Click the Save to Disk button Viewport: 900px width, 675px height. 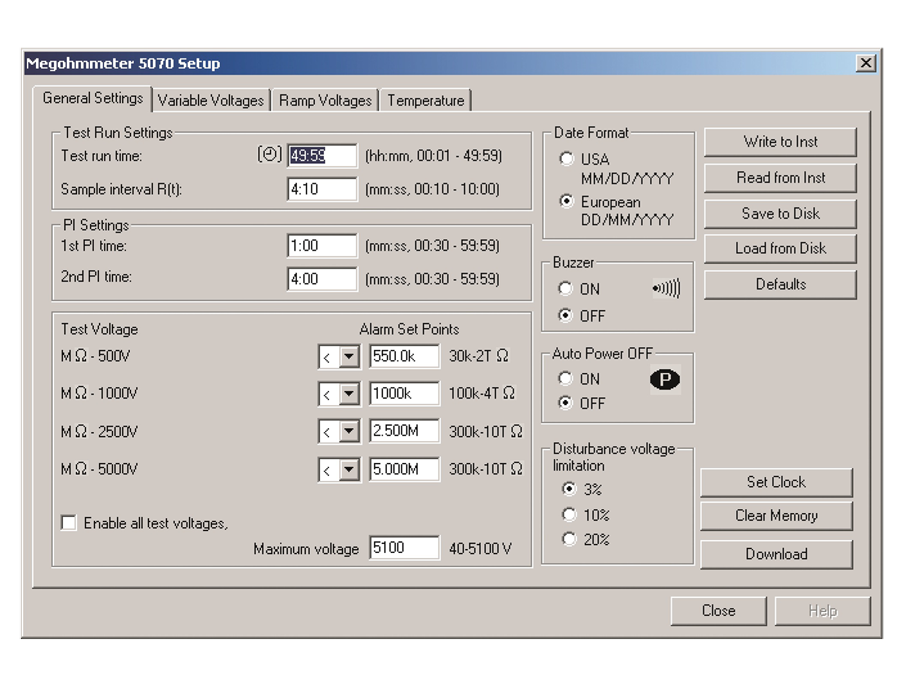[x=780, y=213]
